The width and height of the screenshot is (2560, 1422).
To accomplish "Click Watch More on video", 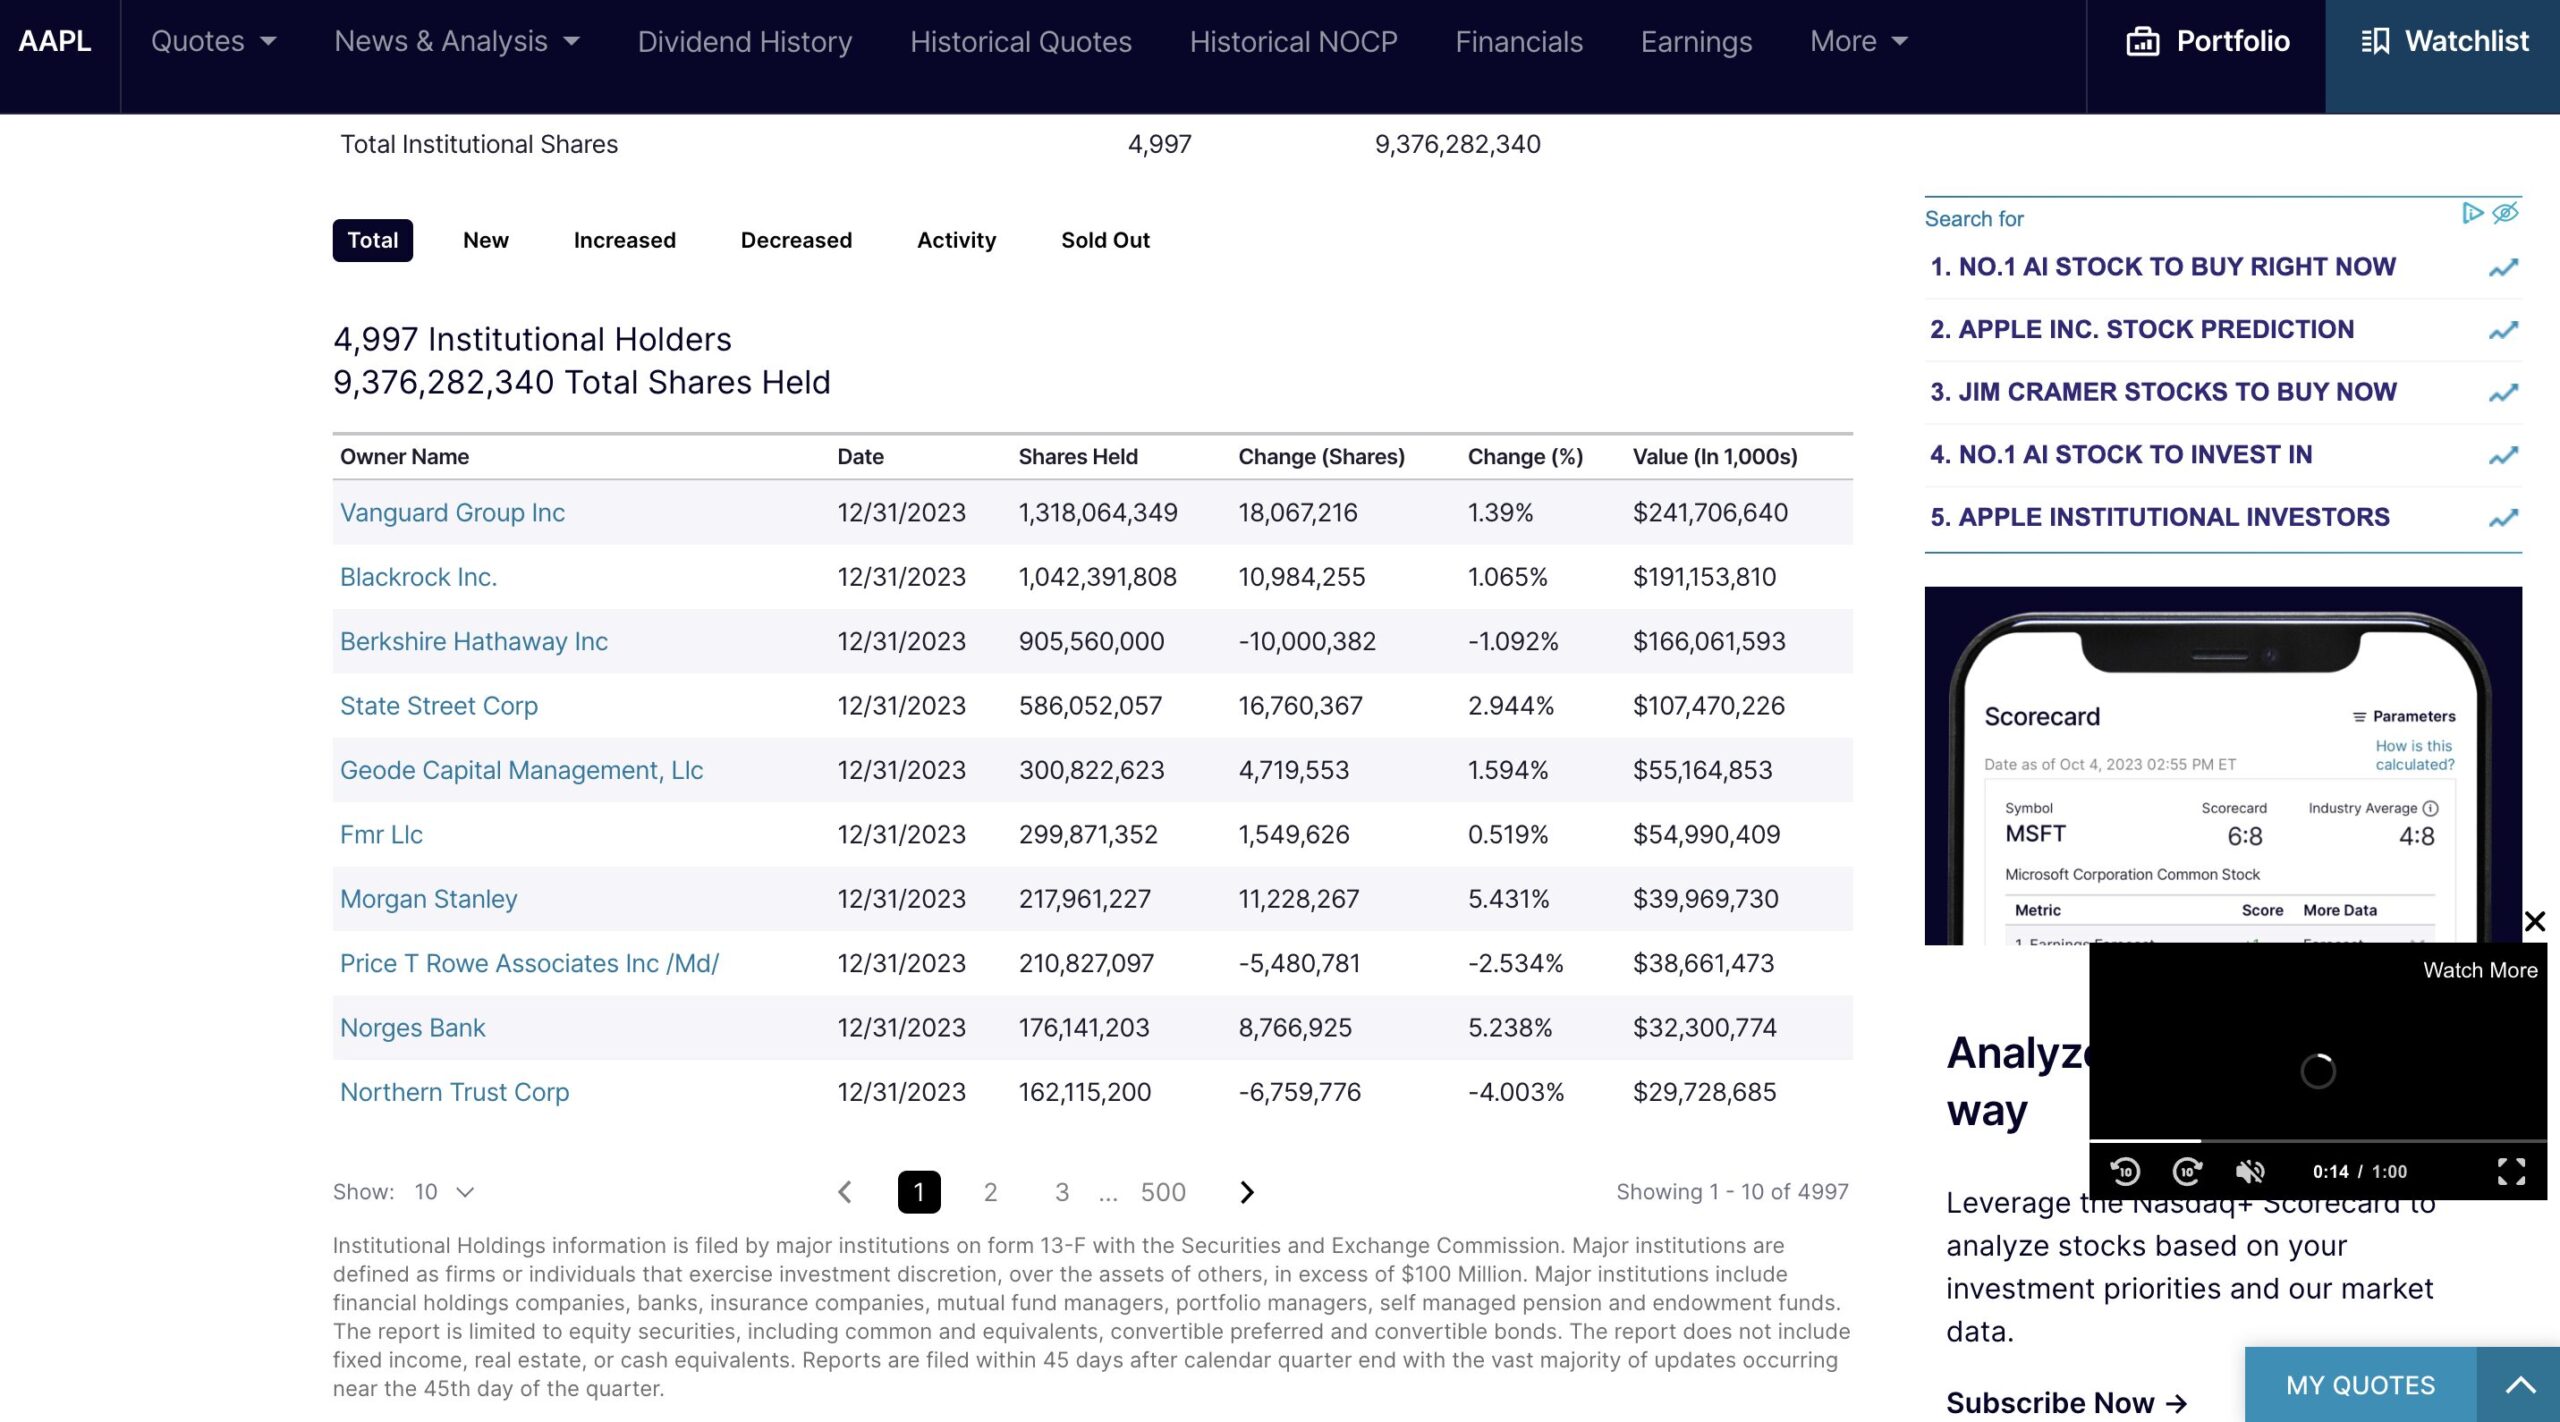I will [2480, 970].
